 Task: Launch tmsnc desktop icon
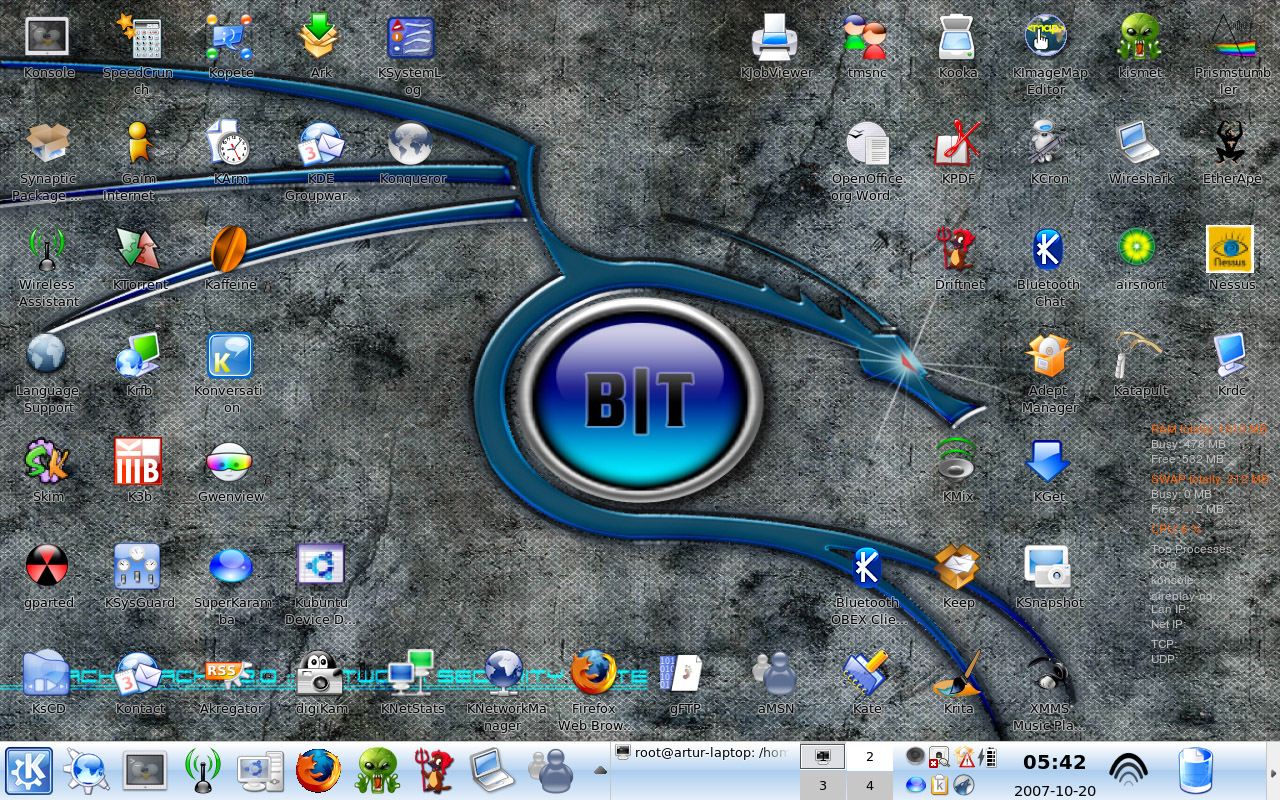866,37
